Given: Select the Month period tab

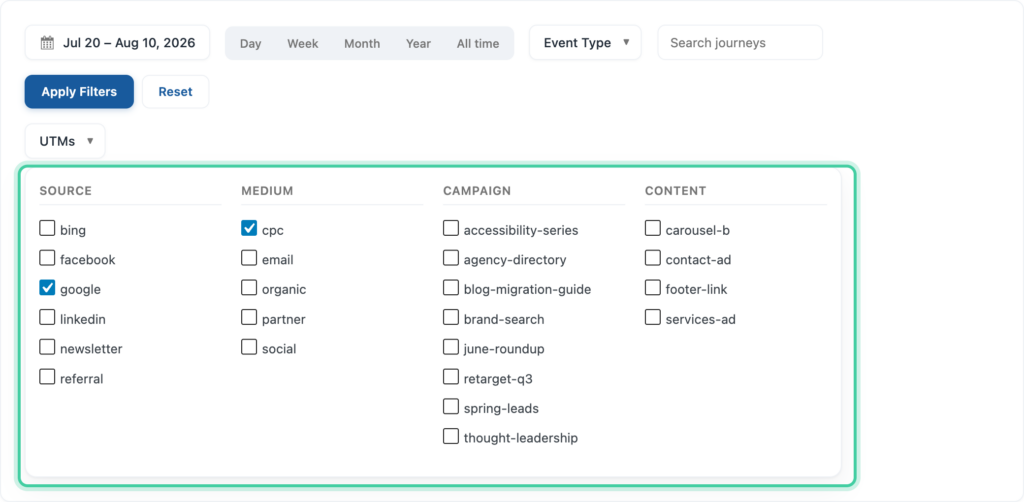Looking at the screenshot, I should click(362, 44).
